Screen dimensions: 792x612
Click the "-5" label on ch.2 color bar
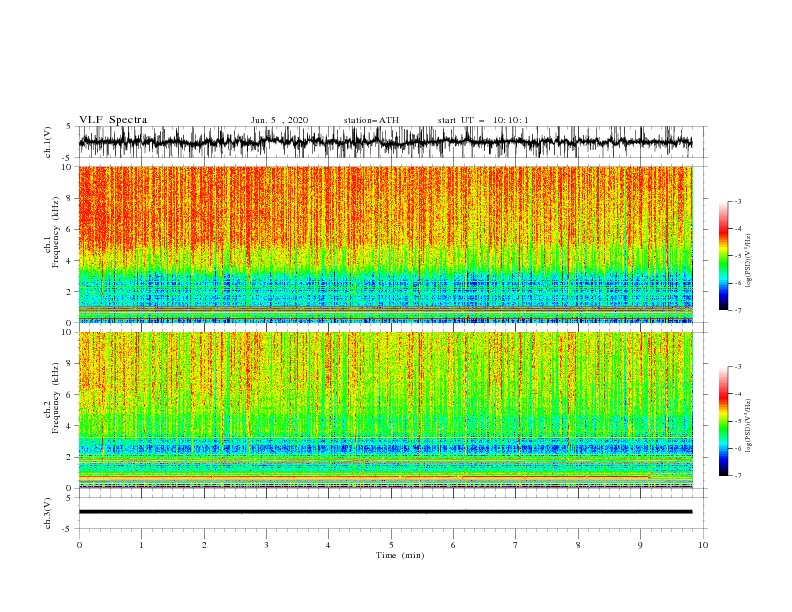point(737,421)
